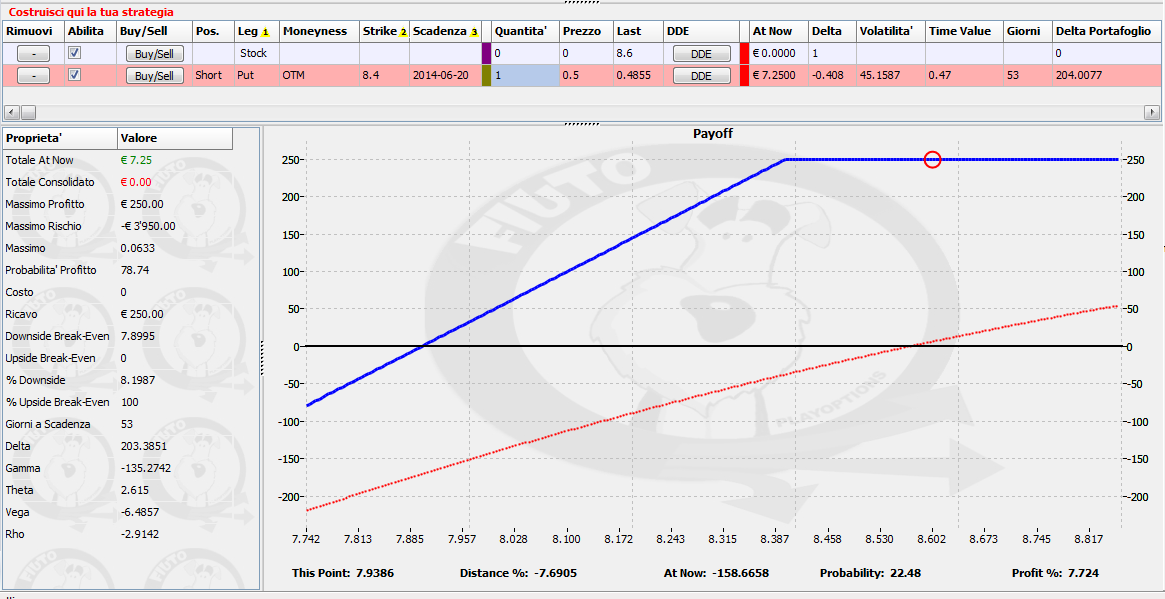Click the left arrow of horizontal scrollbar
Viewport: 1165px width, 599px height.
(11, 112)
